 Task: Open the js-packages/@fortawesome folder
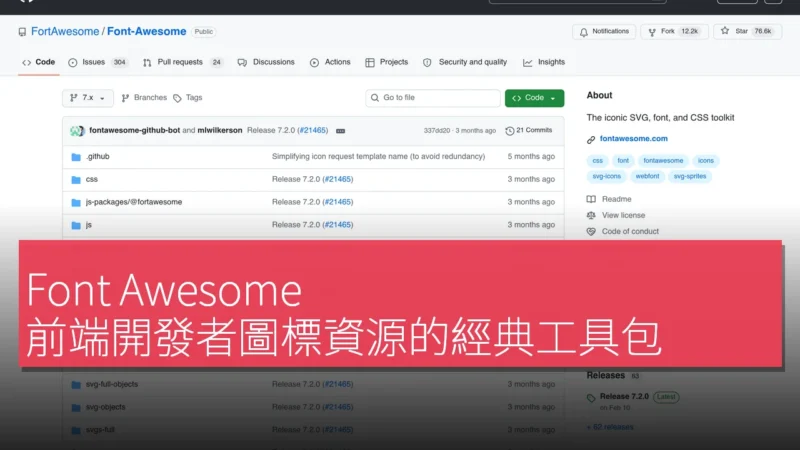tap(134, 202)
